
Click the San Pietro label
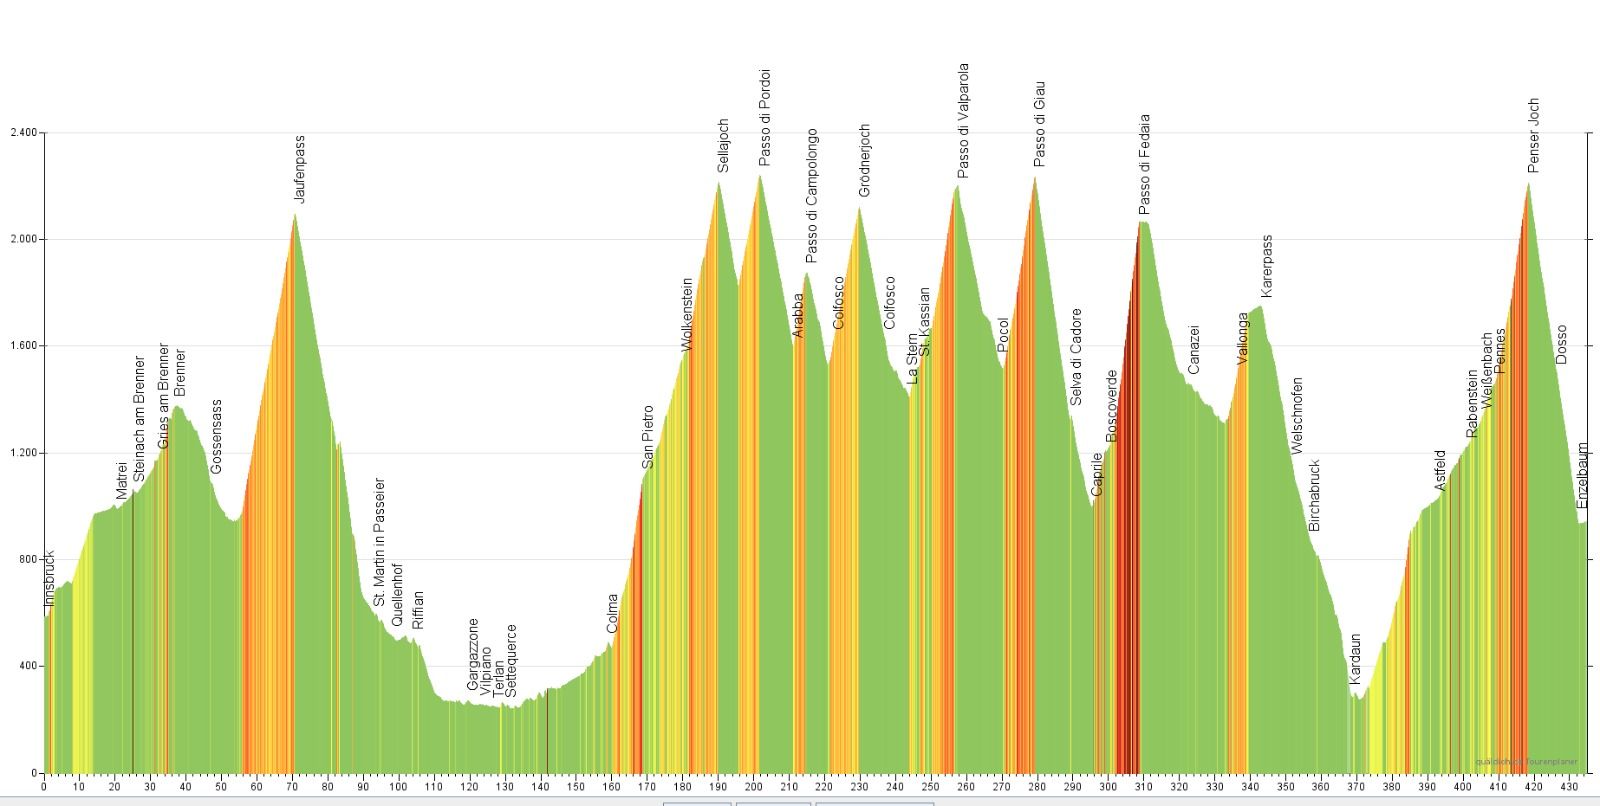(x=648, y=437)
